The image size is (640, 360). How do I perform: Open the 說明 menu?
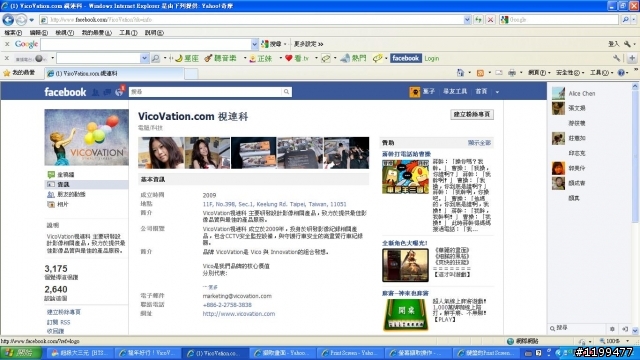[x=154, y=33]
